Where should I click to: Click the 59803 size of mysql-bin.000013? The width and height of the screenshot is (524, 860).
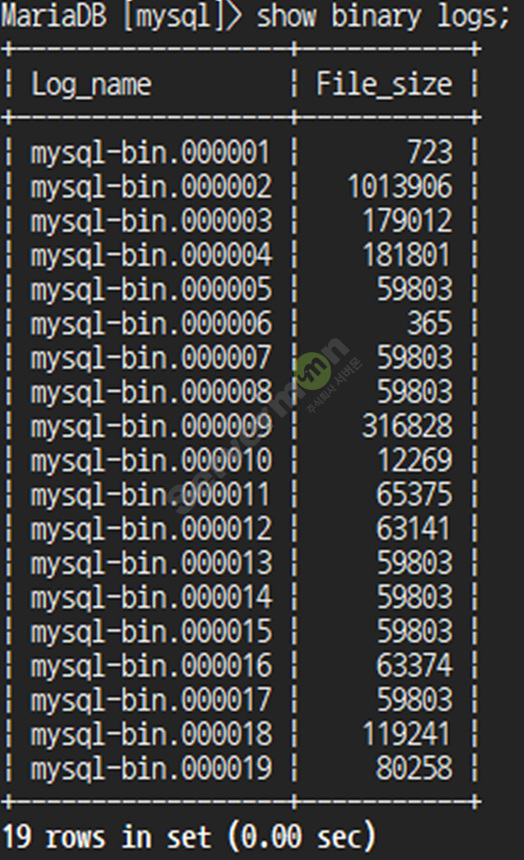tap(415, 563)
